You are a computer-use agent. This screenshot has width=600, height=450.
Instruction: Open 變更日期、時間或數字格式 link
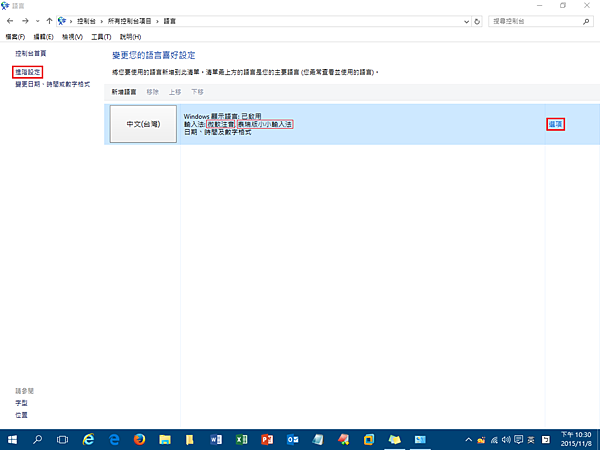pos(53,84)
